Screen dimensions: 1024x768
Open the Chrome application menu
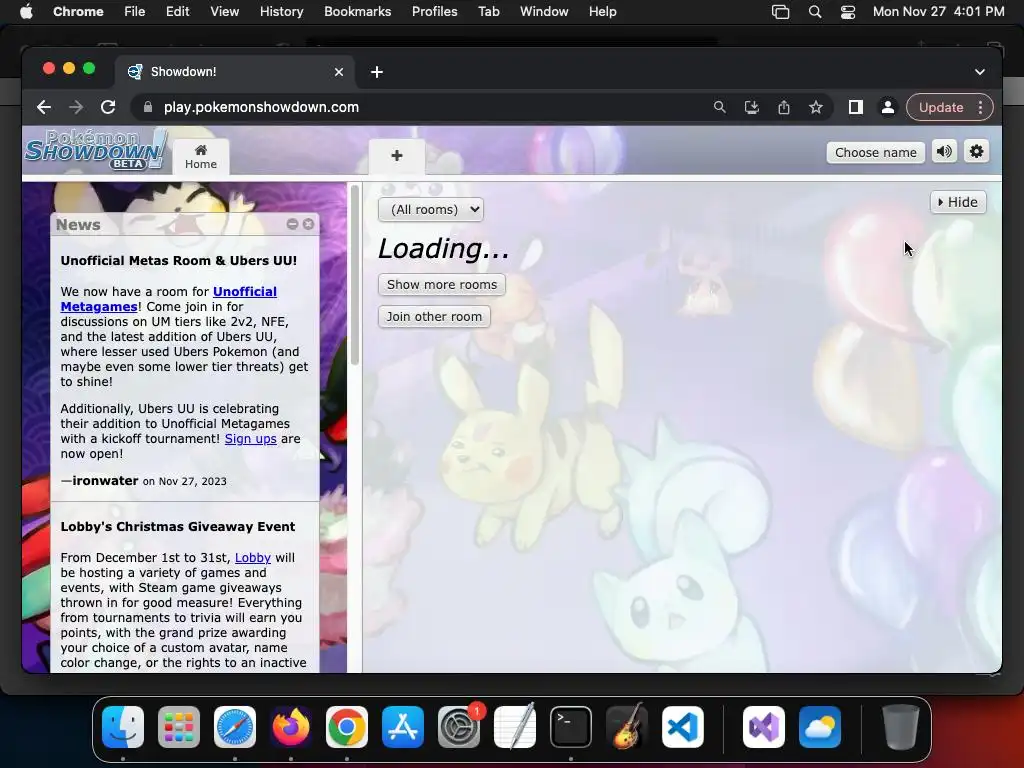(x=78, y=12)
